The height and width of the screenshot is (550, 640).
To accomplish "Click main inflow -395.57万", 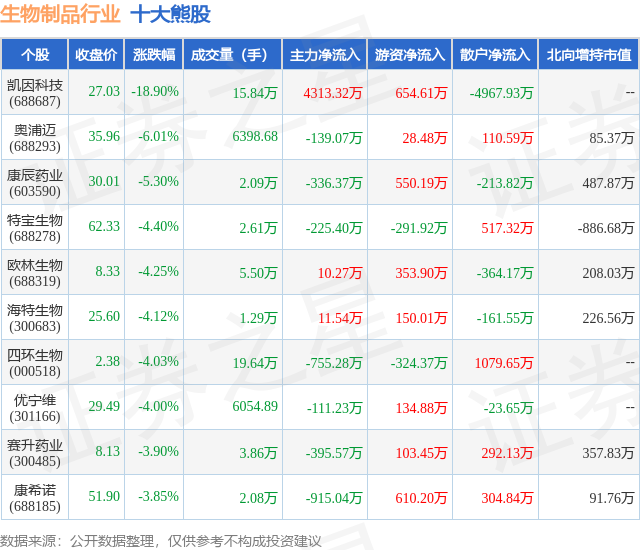I will tap(334, 453).
